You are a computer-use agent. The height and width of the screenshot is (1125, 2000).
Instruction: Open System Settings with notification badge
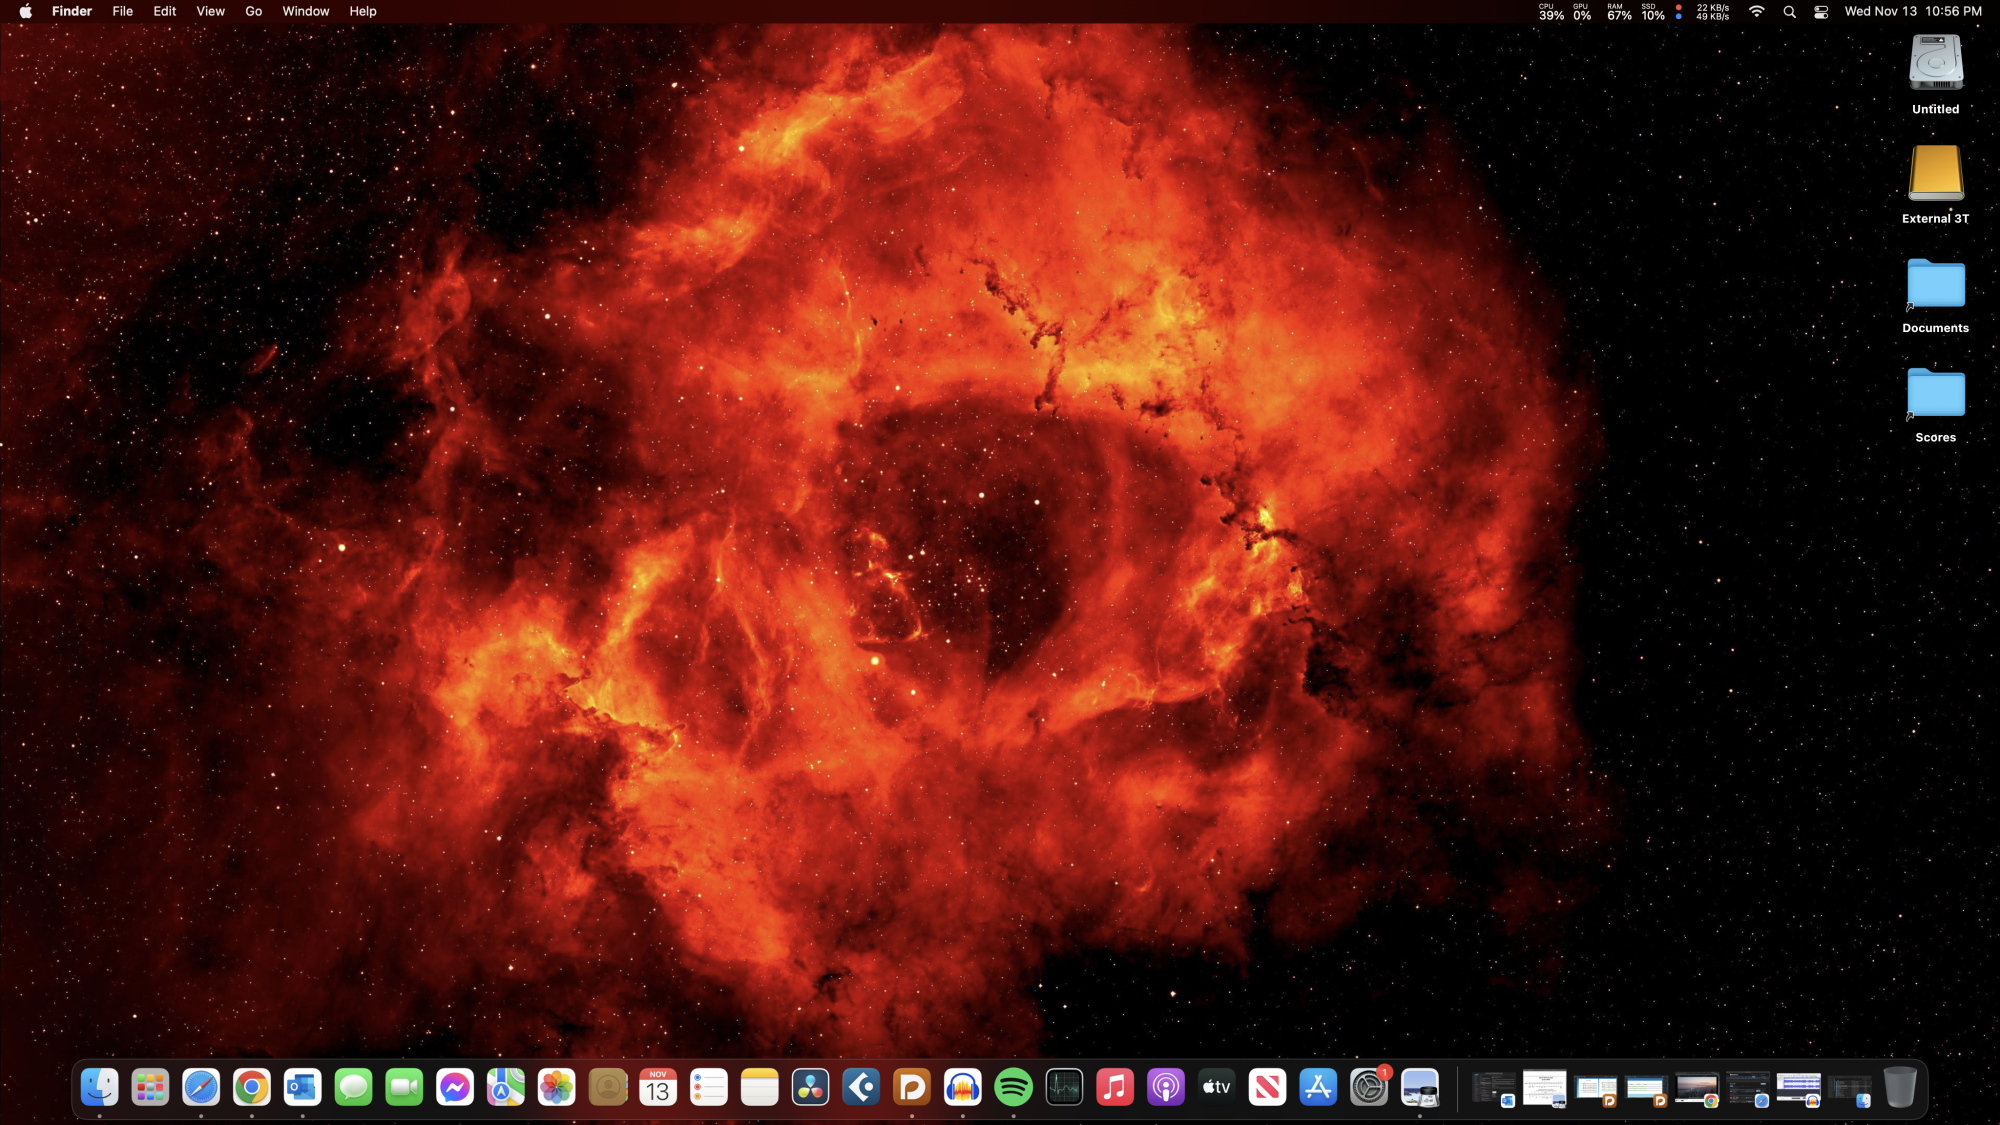pos(1368,1087)
